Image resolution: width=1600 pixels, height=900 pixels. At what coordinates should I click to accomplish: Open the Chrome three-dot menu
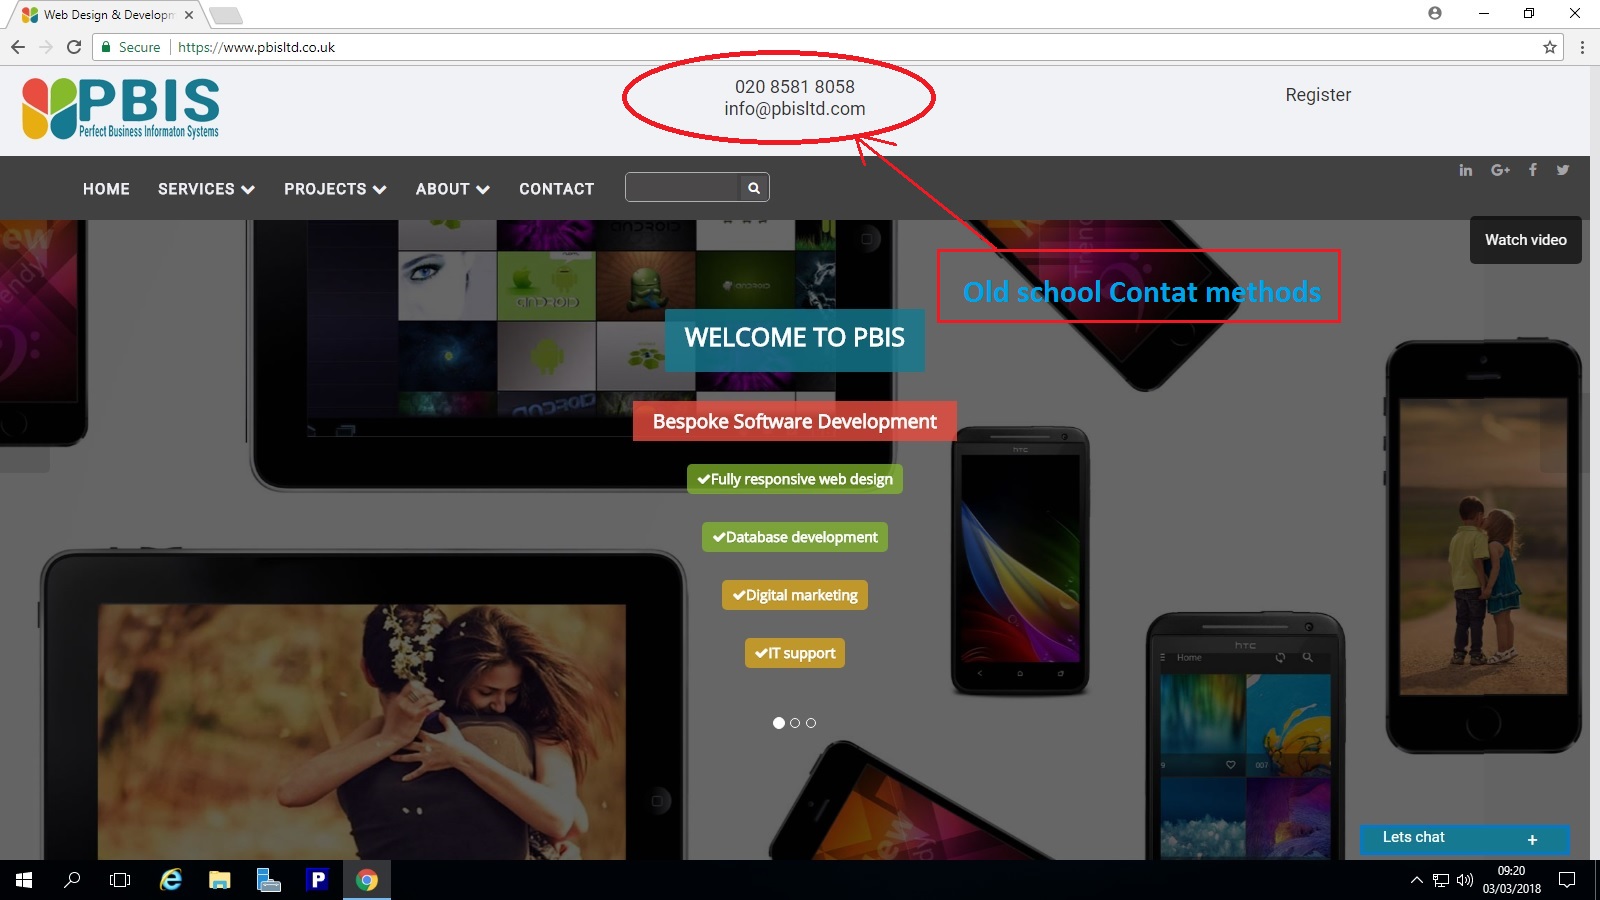(x=1582, y=47)
